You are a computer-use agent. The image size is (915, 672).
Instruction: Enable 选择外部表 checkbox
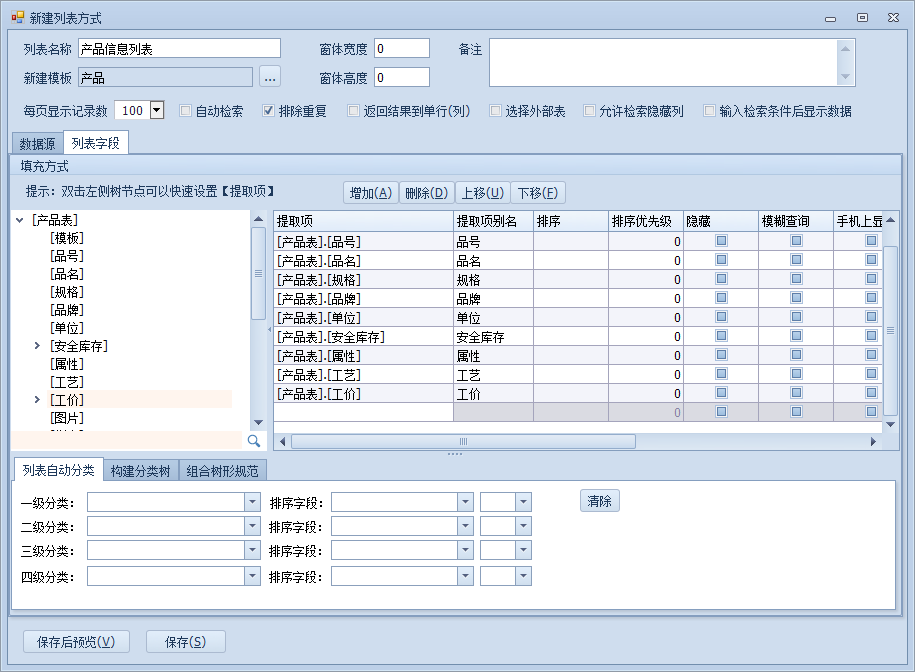coord(495,111)
